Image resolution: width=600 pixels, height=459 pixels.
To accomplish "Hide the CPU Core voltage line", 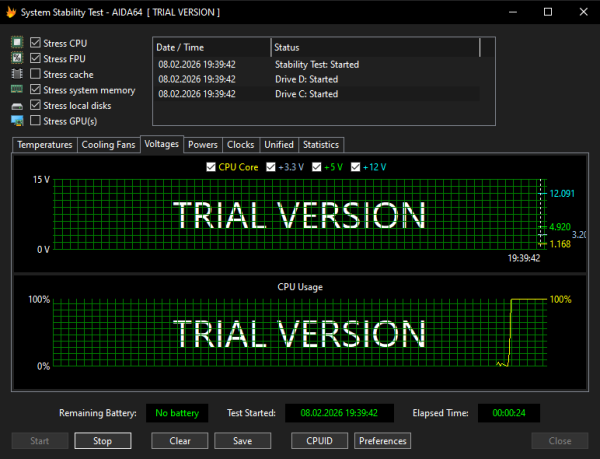I will point(211,167).
